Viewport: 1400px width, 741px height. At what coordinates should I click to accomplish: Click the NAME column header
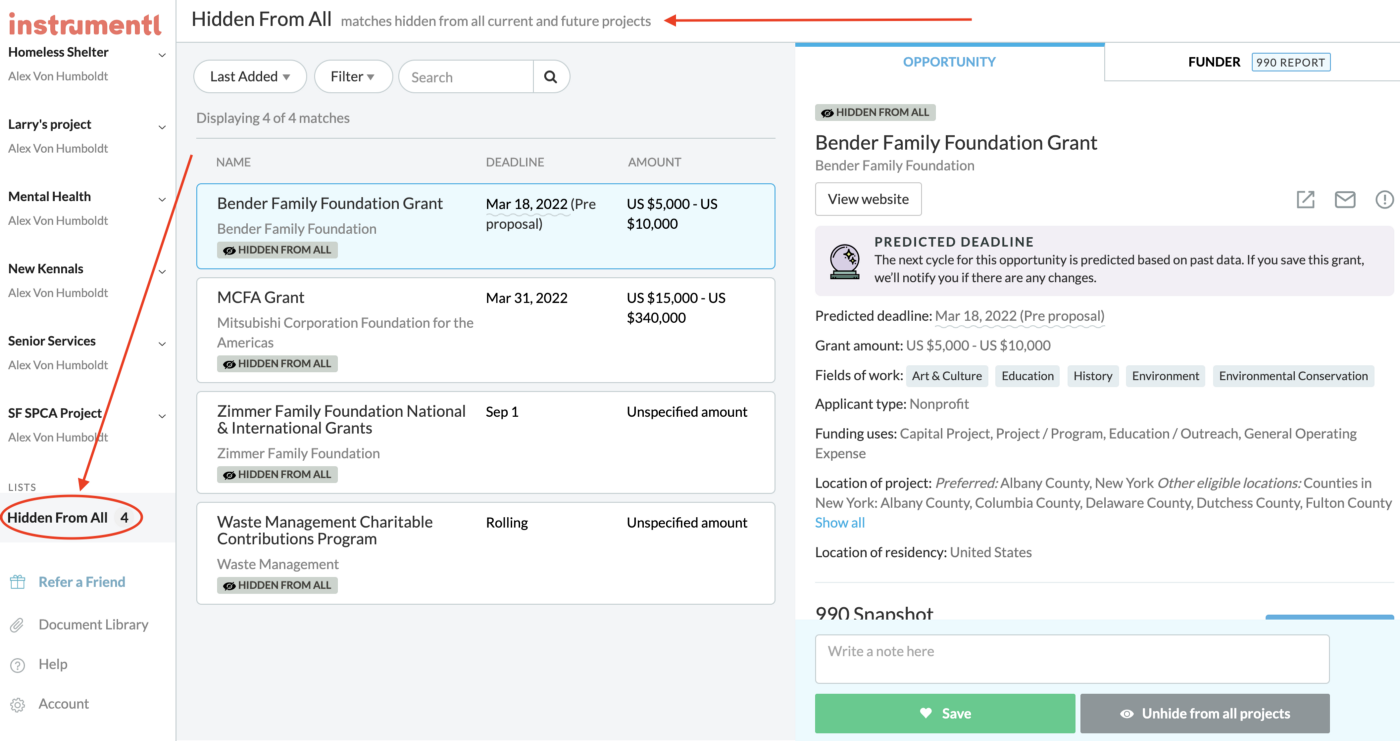tap(234, 162)
